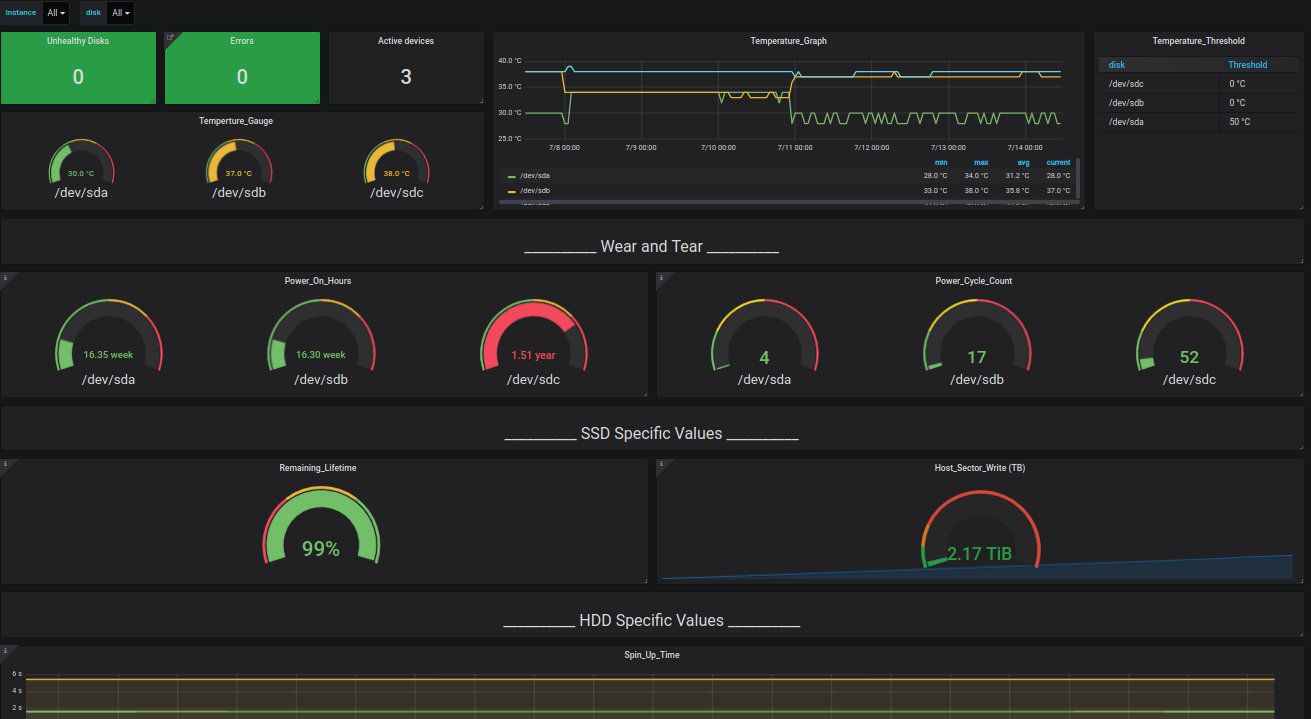1311x719 pixels.
Task: Click the yellow /dev/sdb legend color line
Action: [x=512, y=191]
